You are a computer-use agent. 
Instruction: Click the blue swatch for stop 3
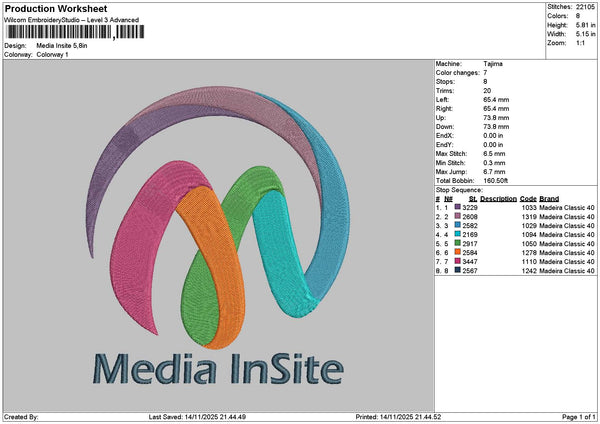coord(457,225)
